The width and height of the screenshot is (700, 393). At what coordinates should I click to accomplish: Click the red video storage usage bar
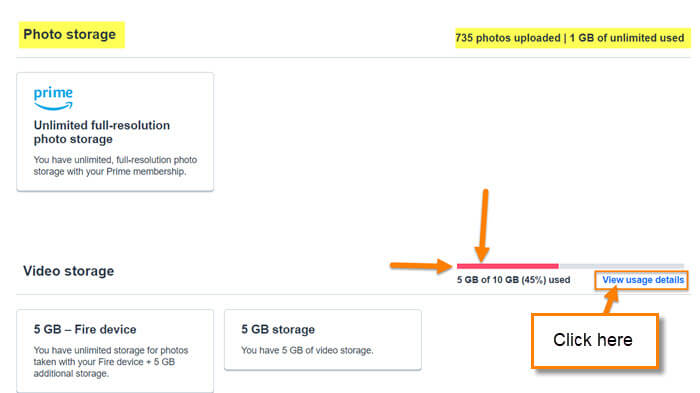pyautogui.click(x=507, y=266)
